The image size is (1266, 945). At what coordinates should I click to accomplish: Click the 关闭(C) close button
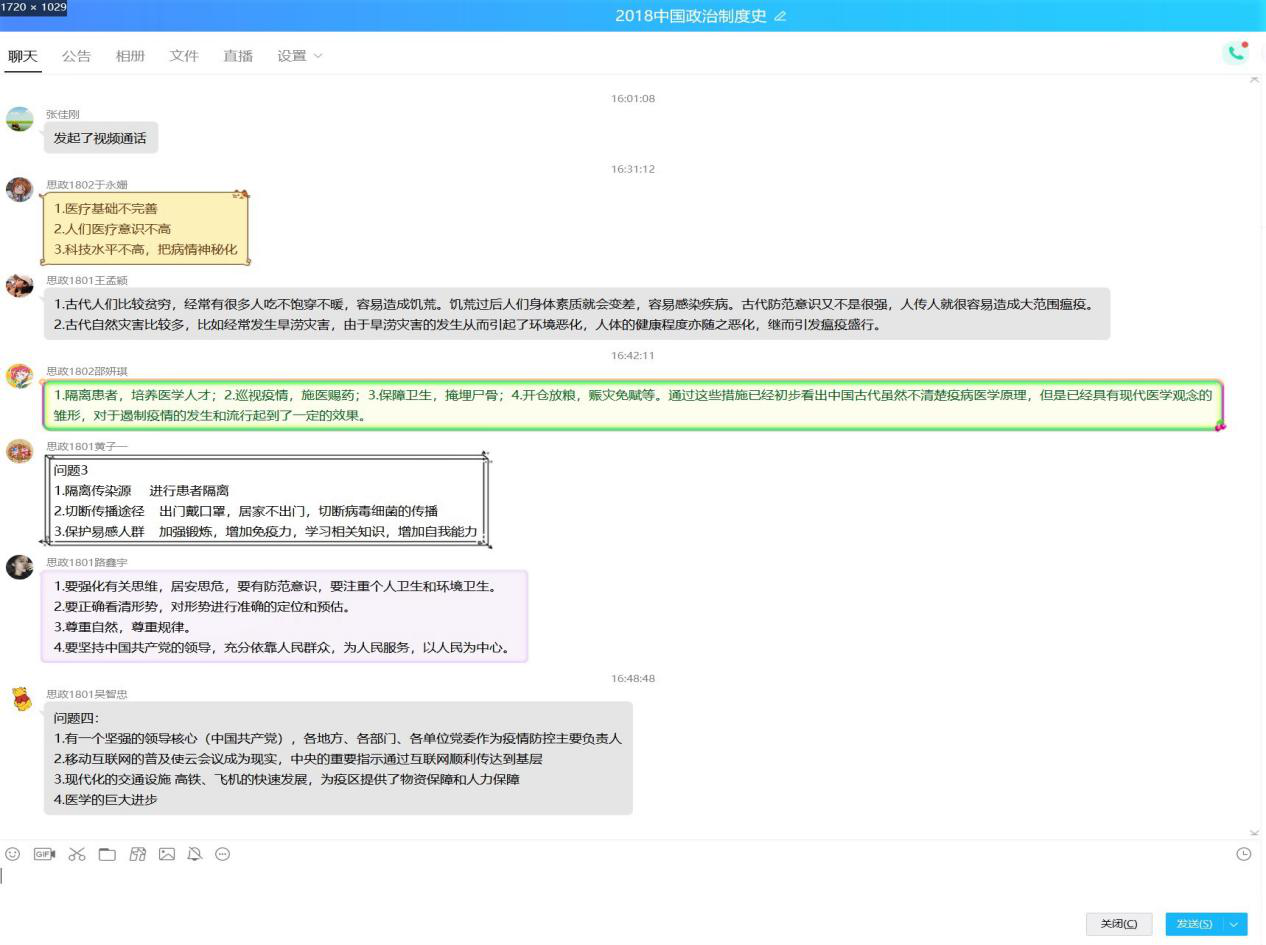[1119, 924]
